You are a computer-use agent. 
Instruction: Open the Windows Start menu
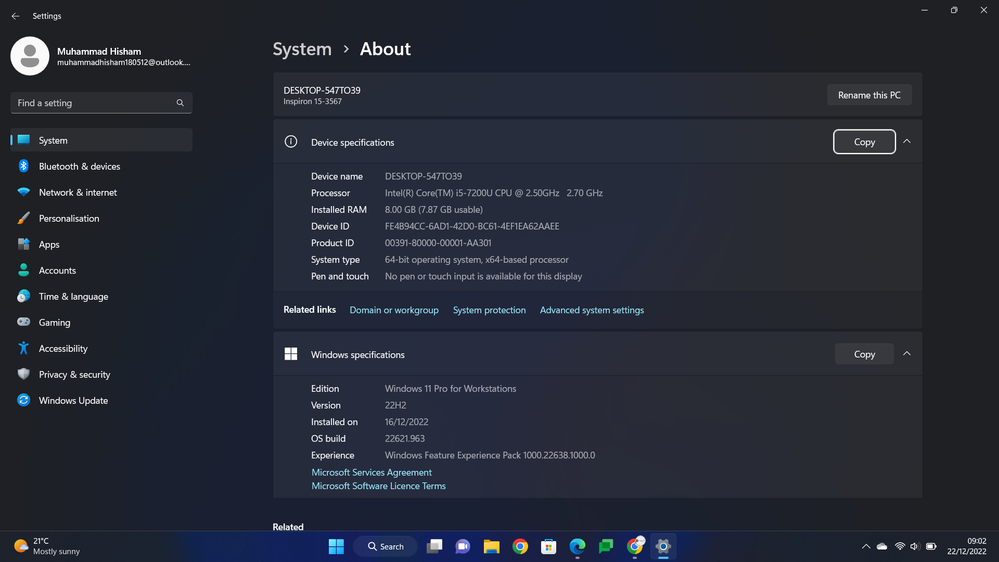pyautogui.click(x=336, y=546)
